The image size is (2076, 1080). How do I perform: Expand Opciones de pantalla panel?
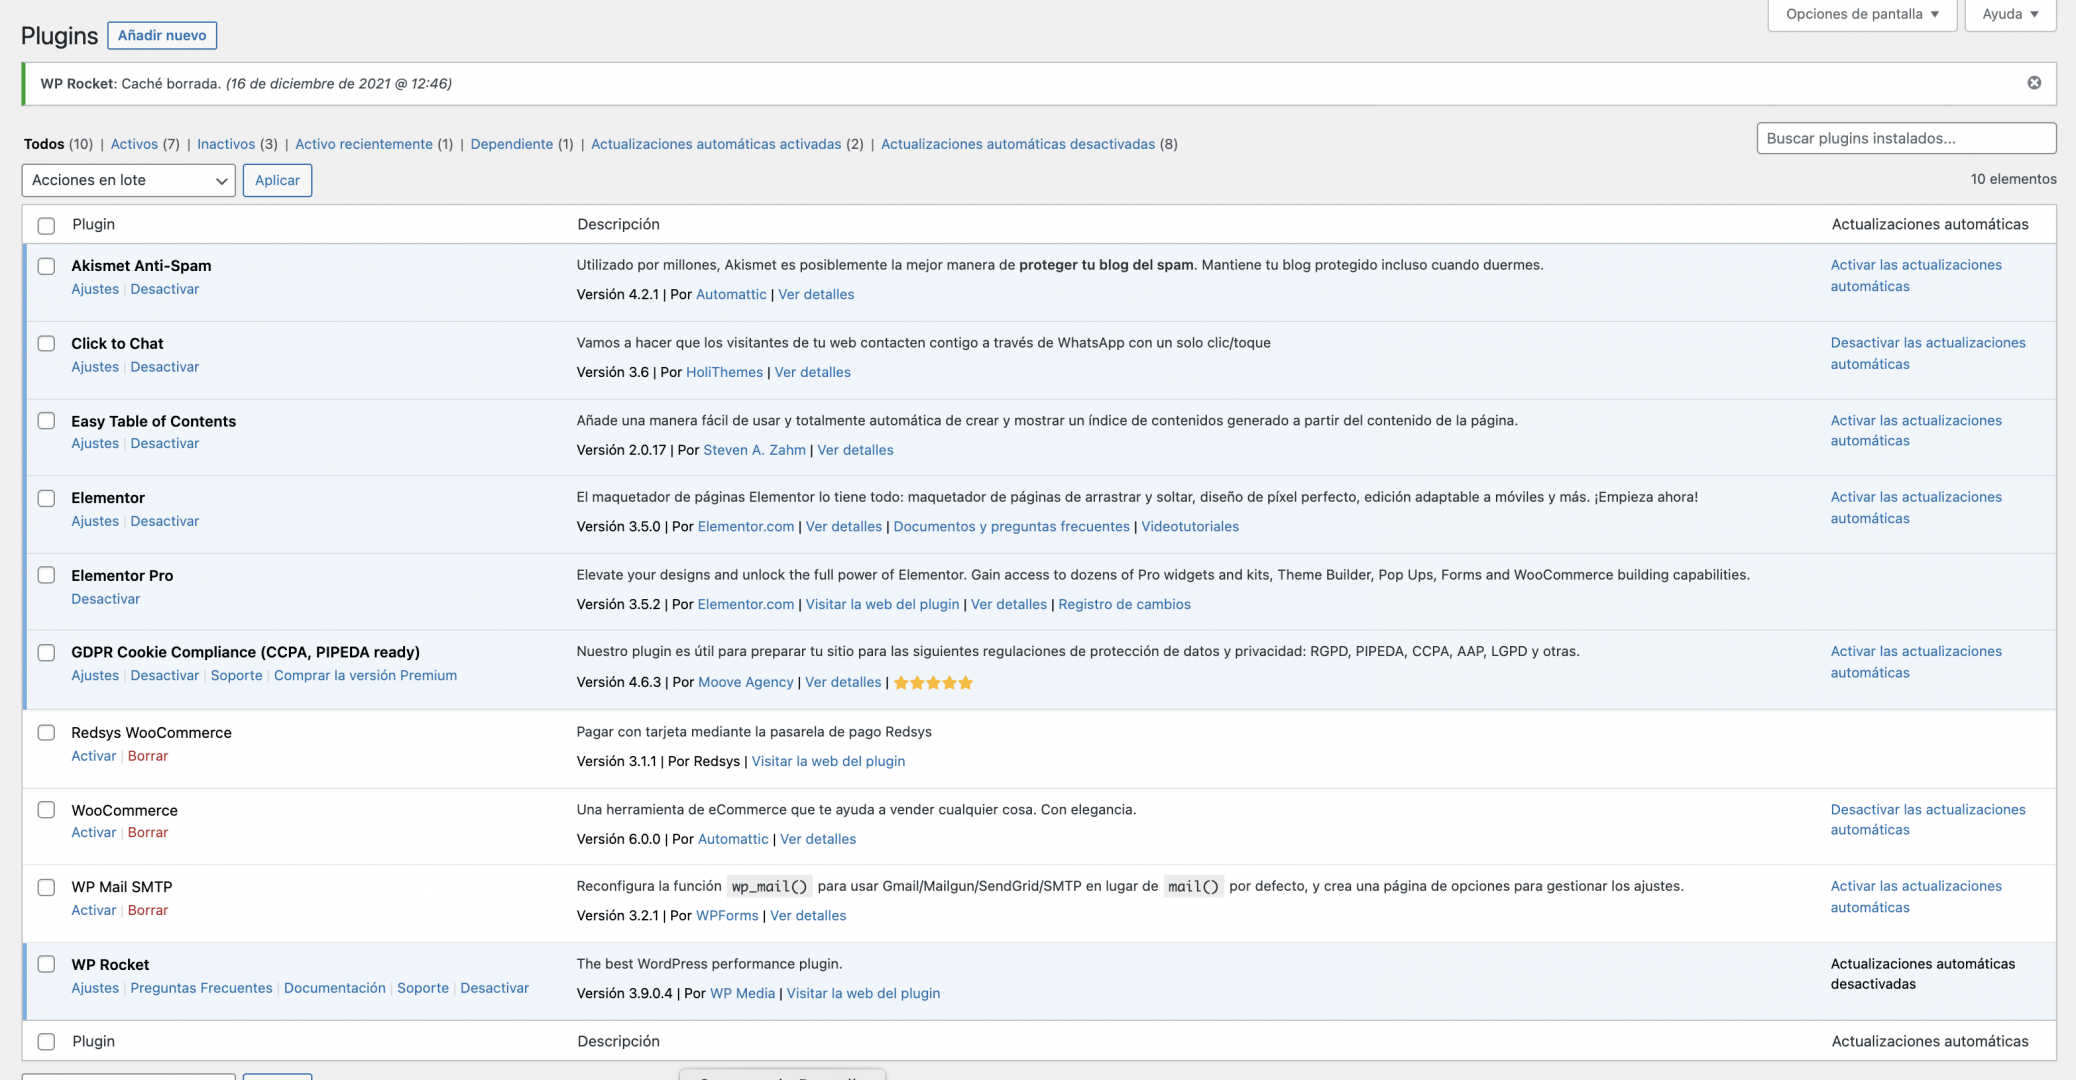click(x=1862, y=14)
